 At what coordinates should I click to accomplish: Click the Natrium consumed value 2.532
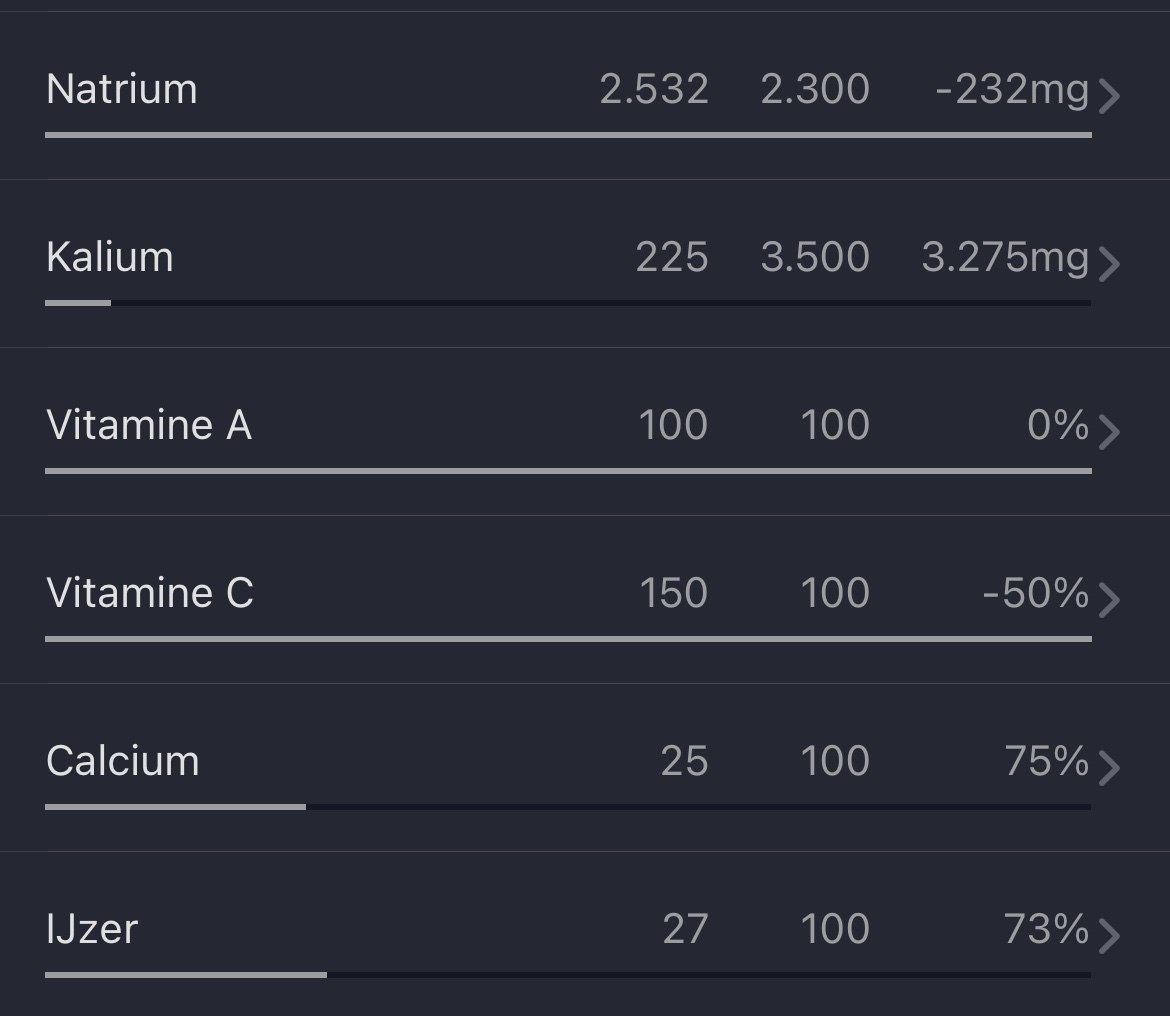click(654, 89)
